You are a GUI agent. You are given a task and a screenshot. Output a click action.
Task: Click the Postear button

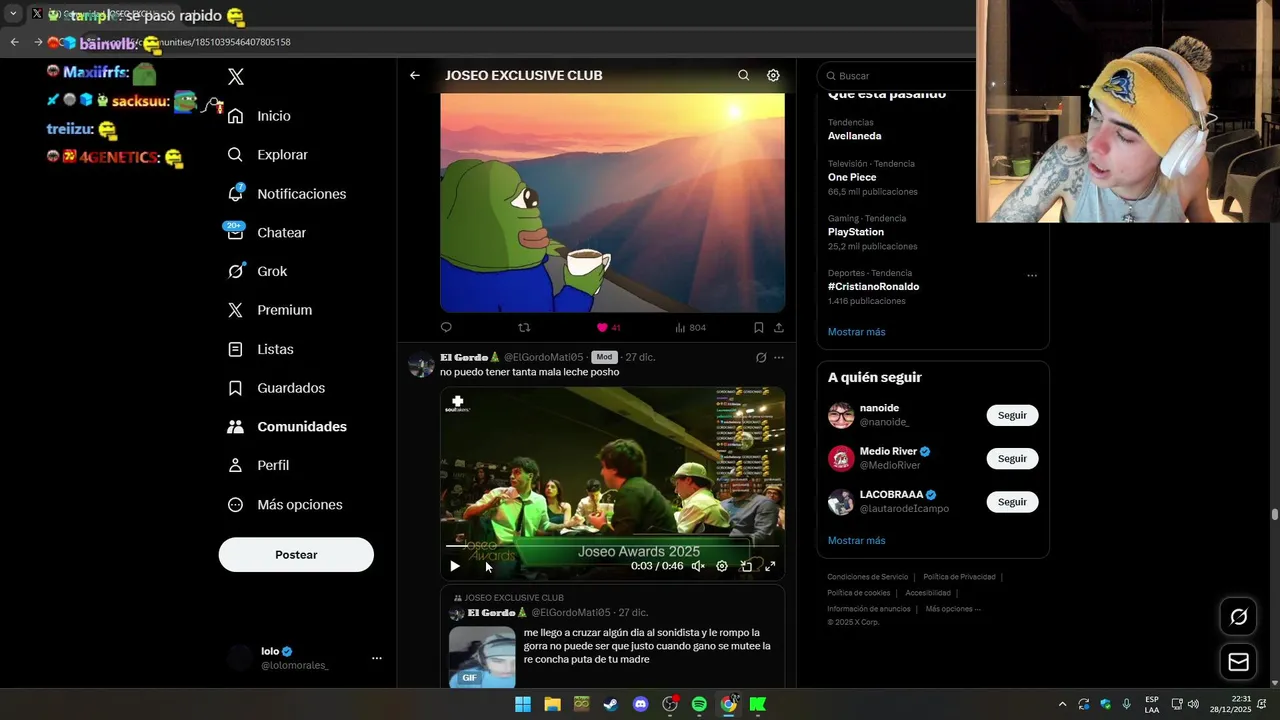[x=296, y=555]
